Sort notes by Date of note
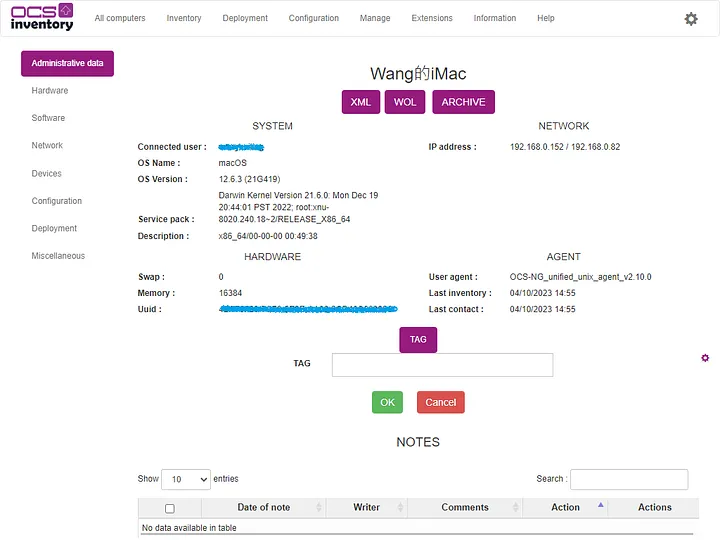Screen dimensions: 720x540 pos(264,507)
